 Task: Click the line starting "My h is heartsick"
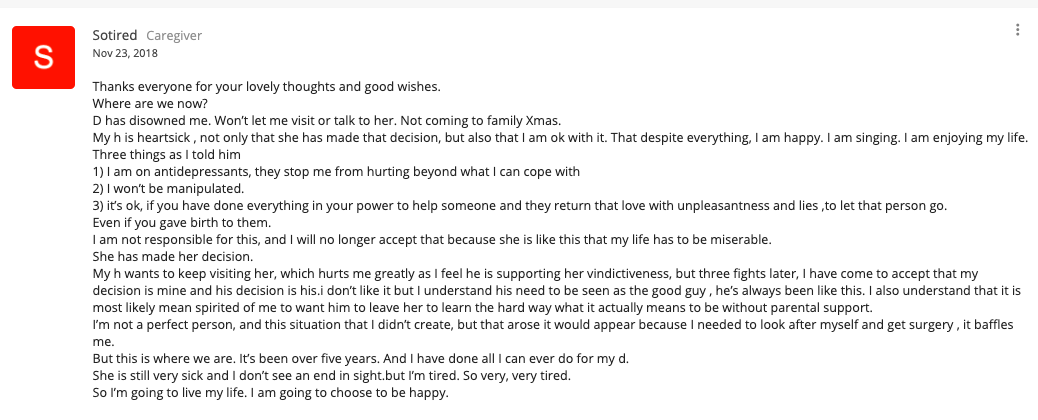point(560,138)
